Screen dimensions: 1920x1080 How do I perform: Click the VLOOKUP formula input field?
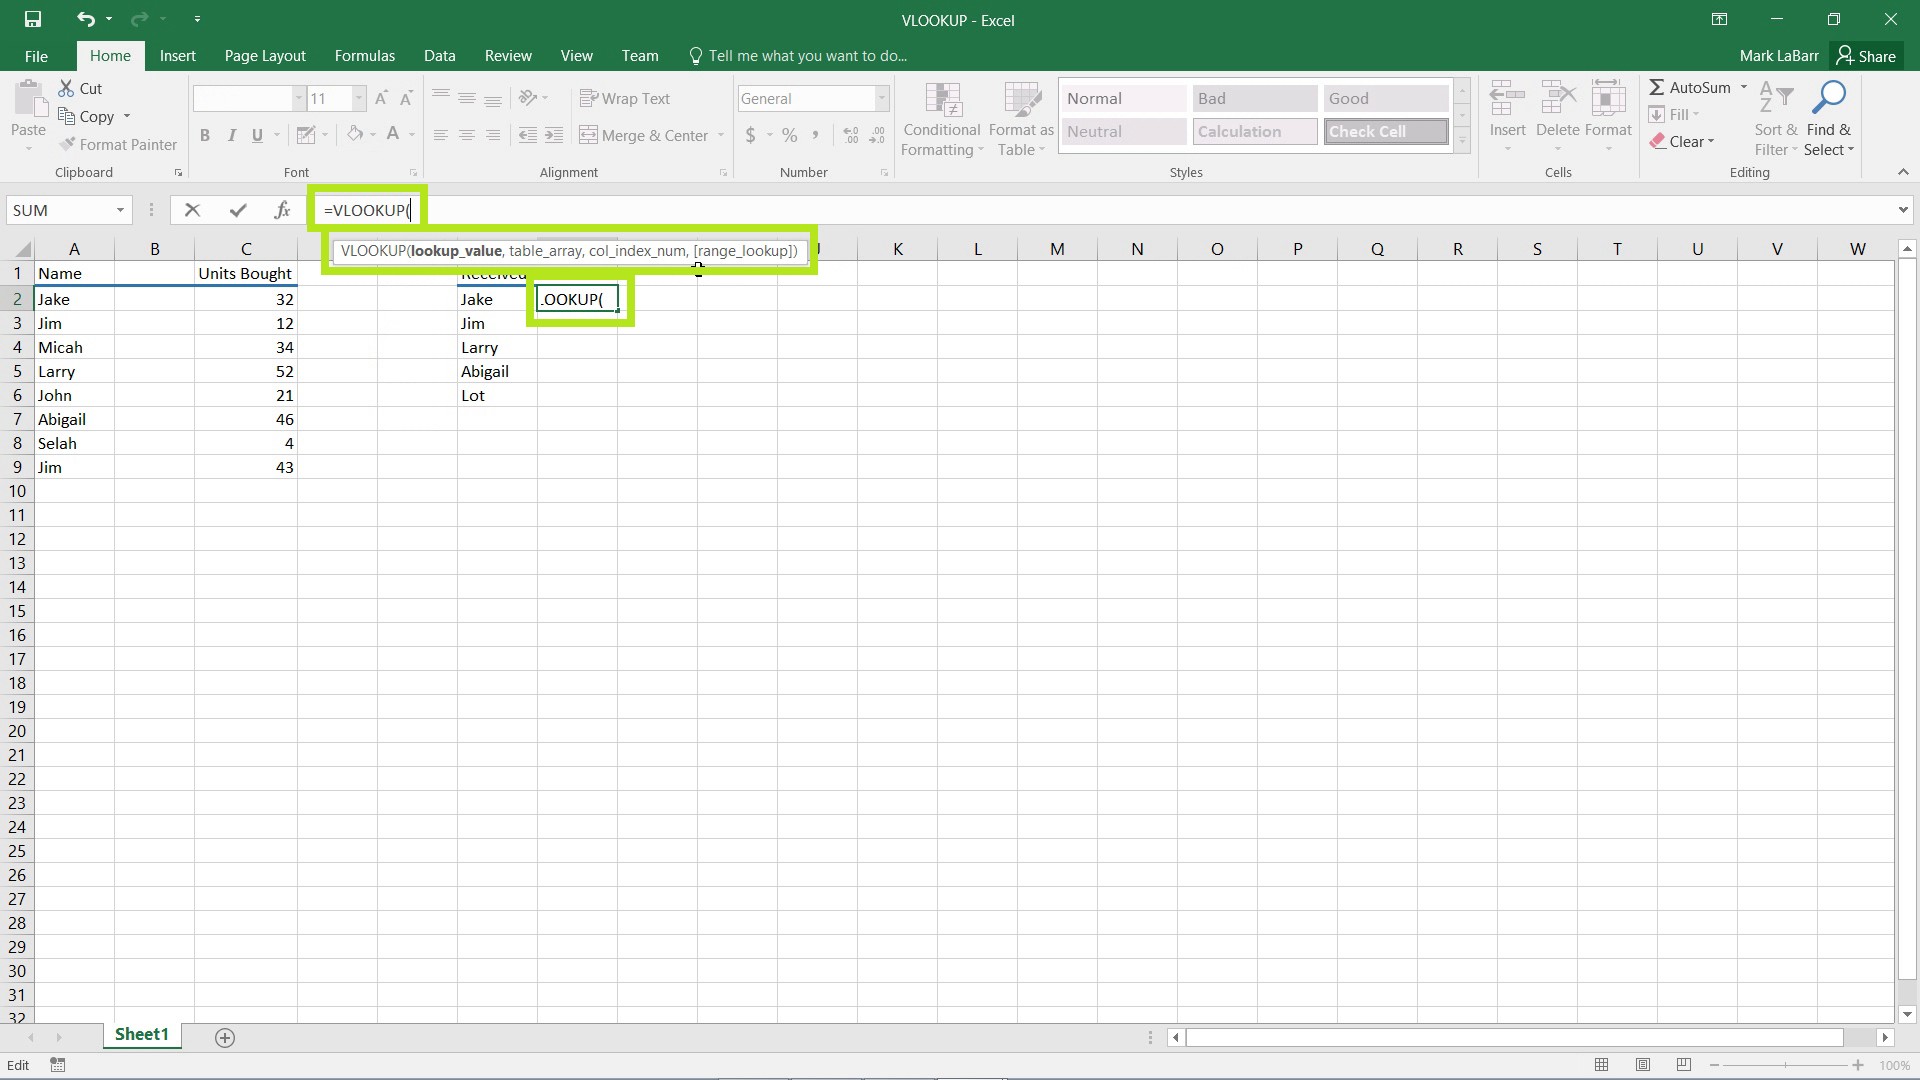369,210
